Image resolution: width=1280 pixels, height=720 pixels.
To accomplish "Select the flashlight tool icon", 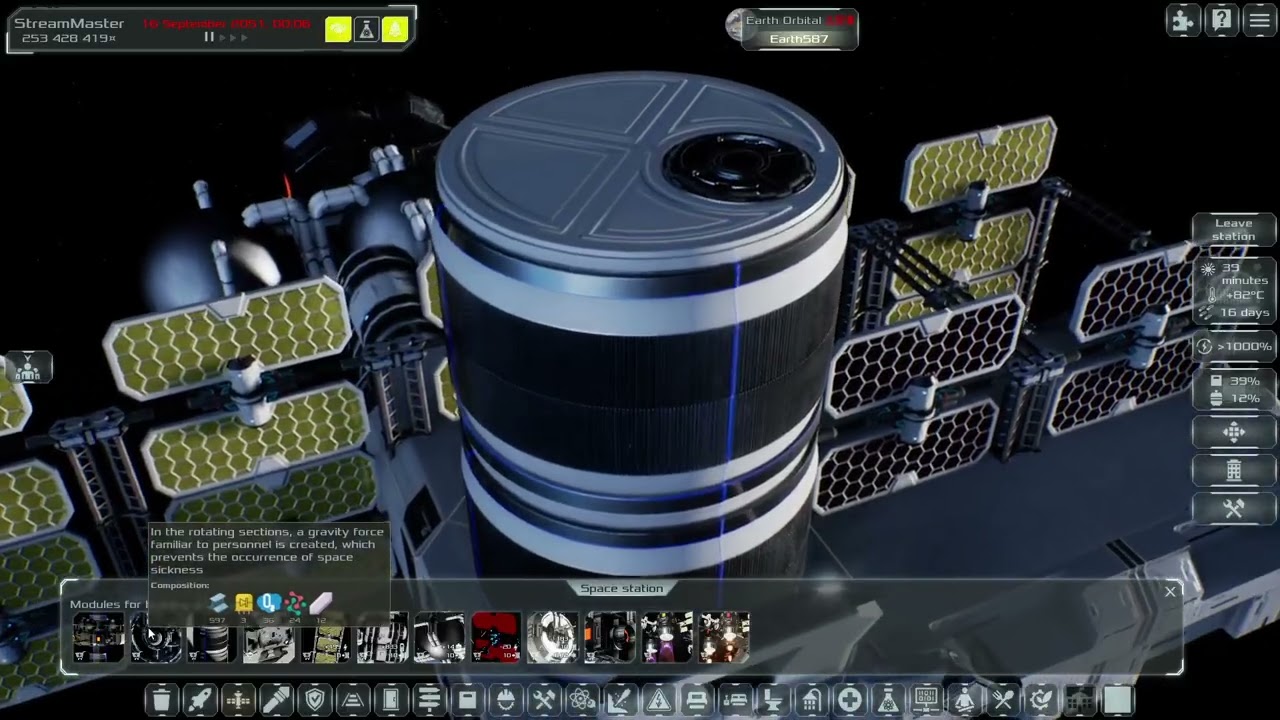I will 276,700.
